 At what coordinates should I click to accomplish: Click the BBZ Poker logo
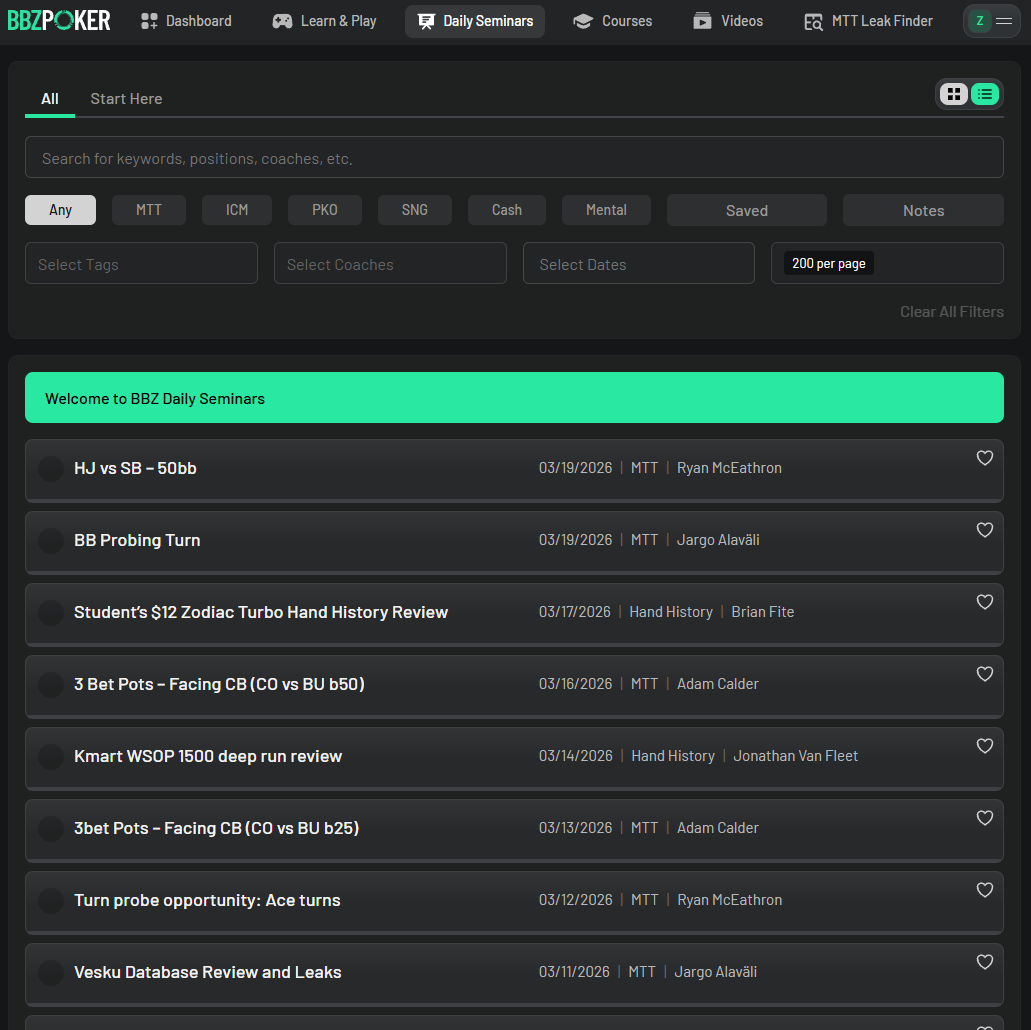pyautogui.click(x=59, y=20)
